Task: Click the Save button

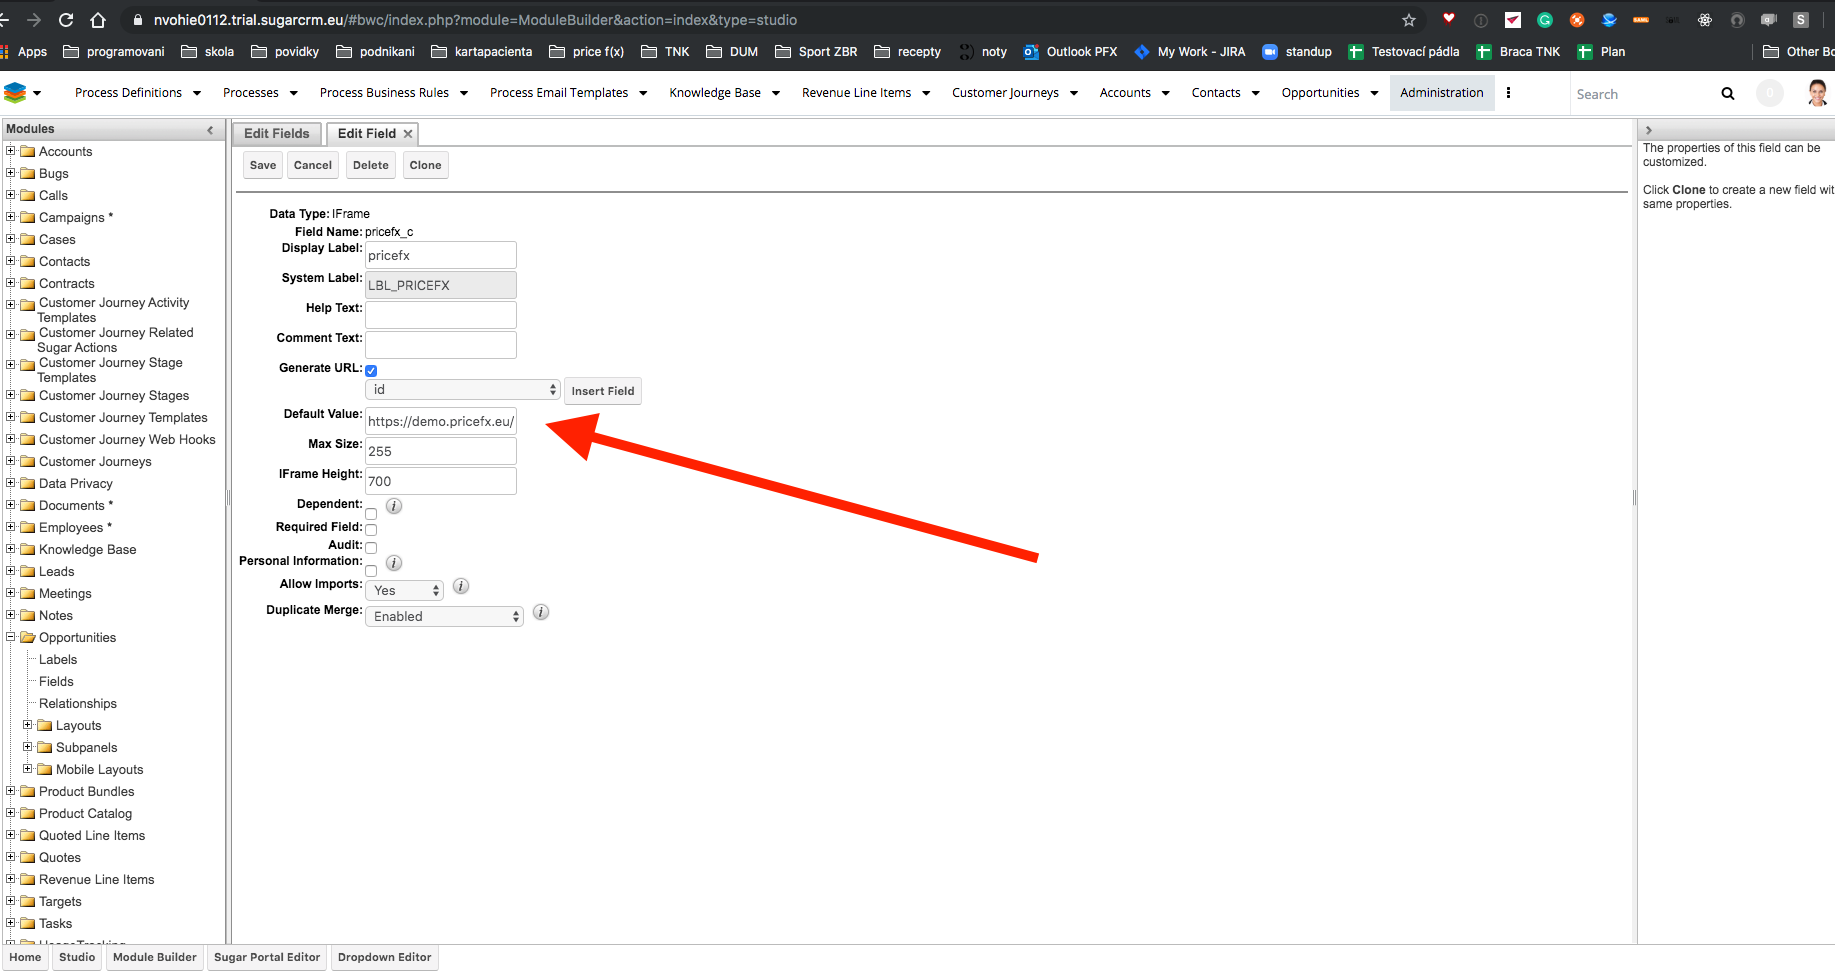Action: coord(262,165)
